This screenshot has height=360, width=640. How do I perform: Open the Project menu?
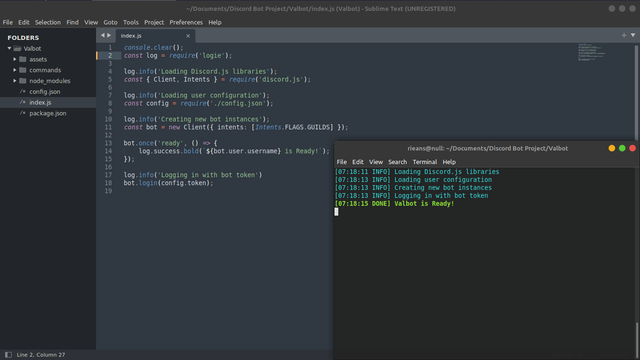[154, 22]
